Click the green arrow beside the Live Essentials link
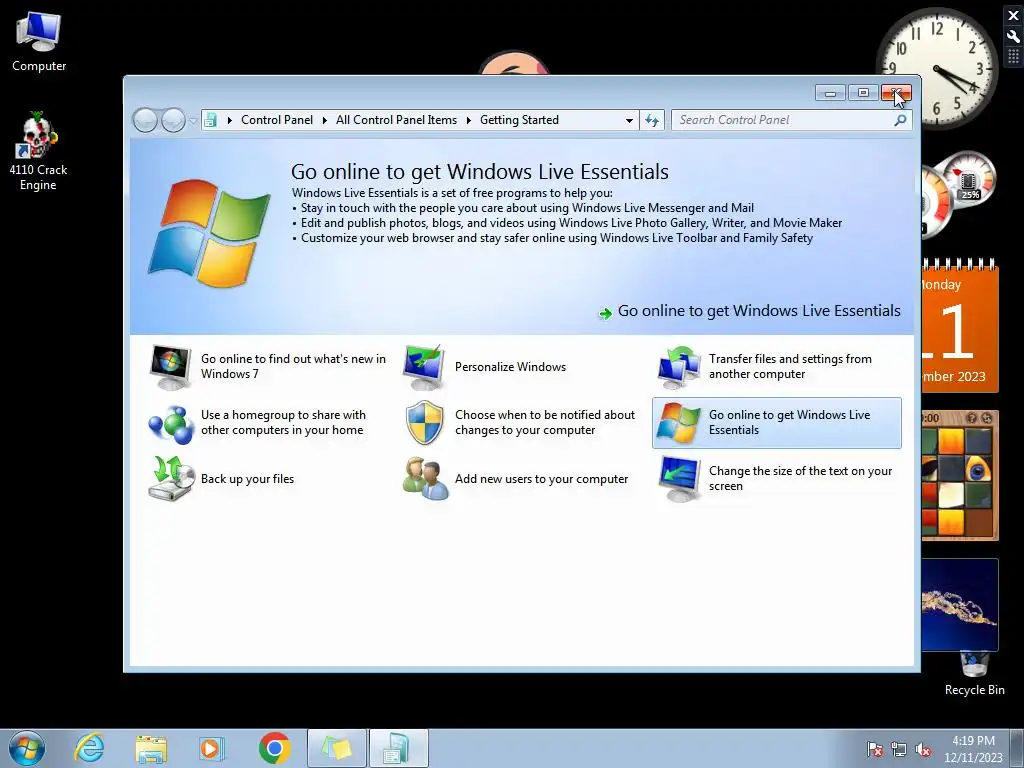The width and height of the screenshot is (1024, 768). coord(605,313)
